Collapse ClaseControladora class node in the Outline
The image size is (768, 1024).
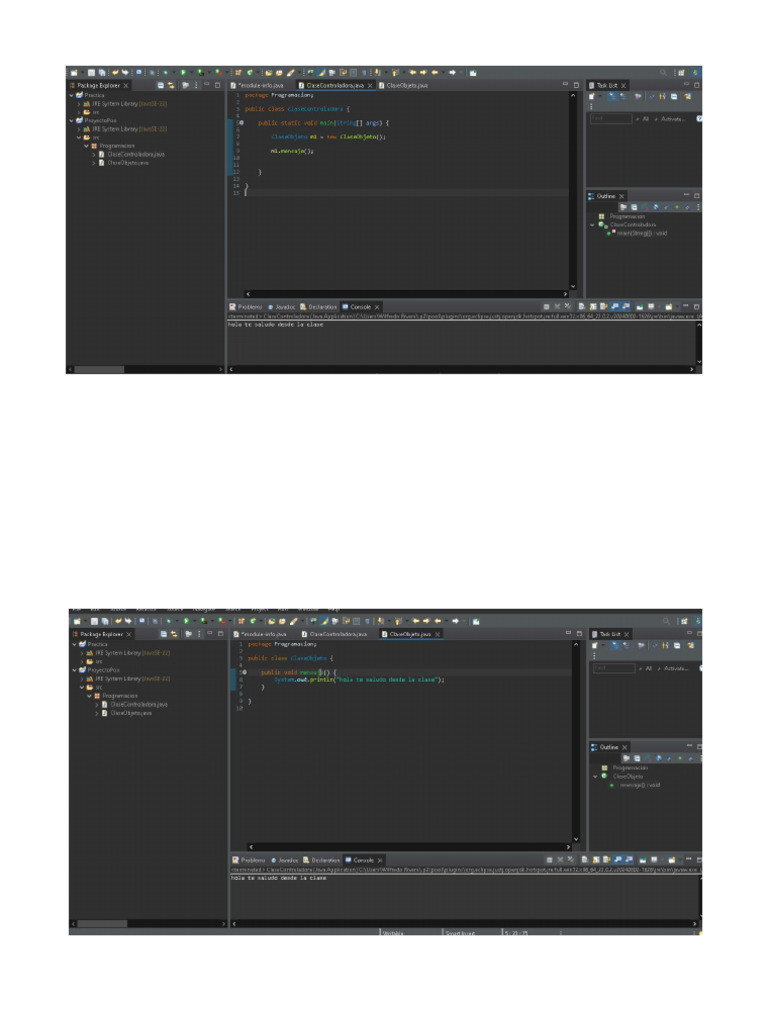(592, 225)
